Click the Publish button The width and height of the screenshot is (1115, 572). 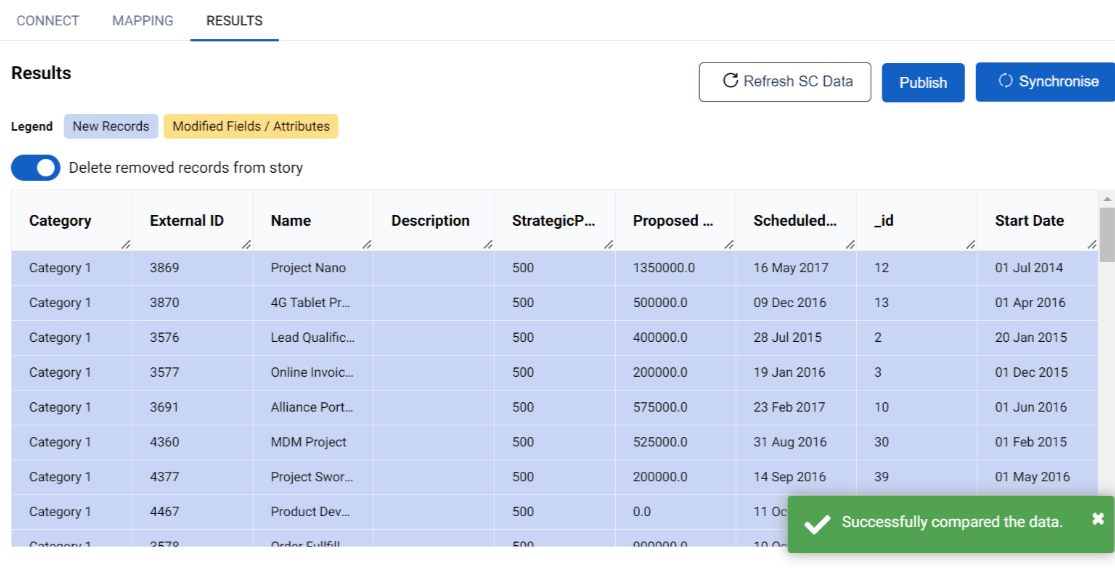point(923,83)
